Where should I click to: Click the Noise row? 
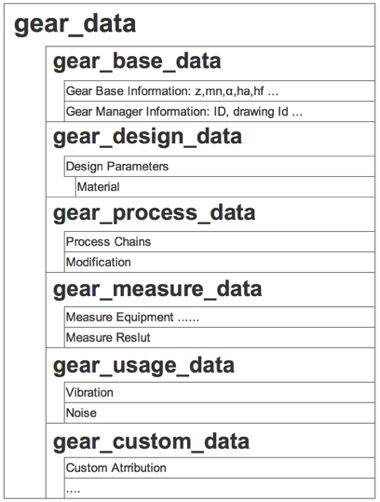point(219,413)
